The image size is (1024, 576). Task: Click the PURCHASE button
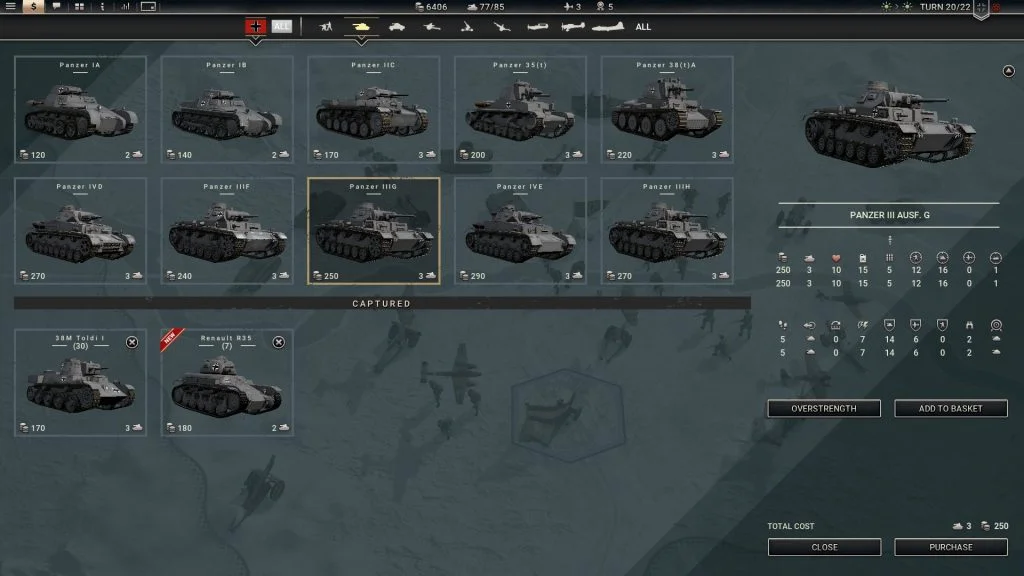[x=951, y=547]
